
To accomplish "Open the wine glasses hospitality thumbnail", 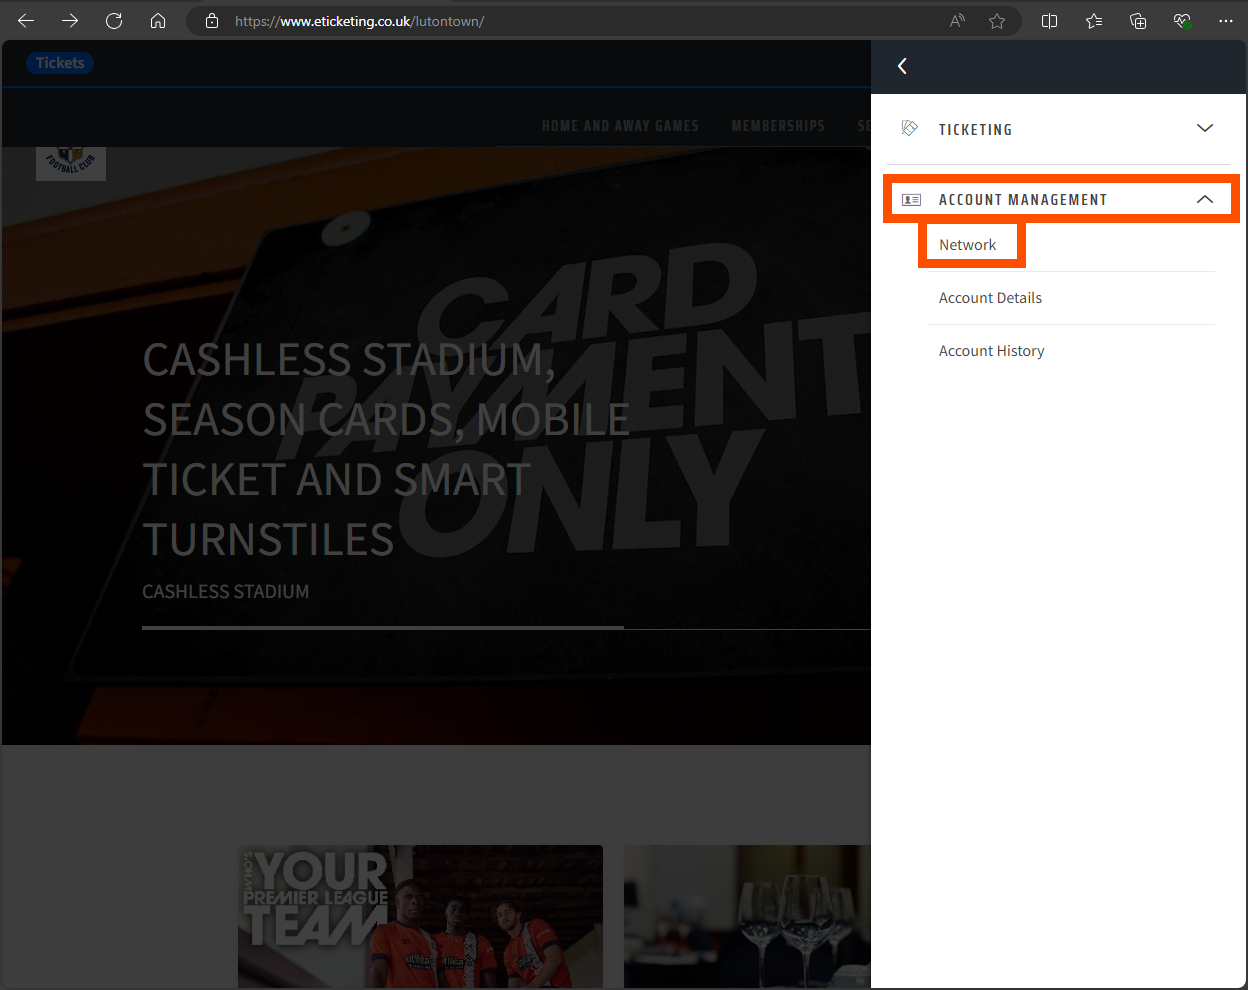I will tap(747, 917).
